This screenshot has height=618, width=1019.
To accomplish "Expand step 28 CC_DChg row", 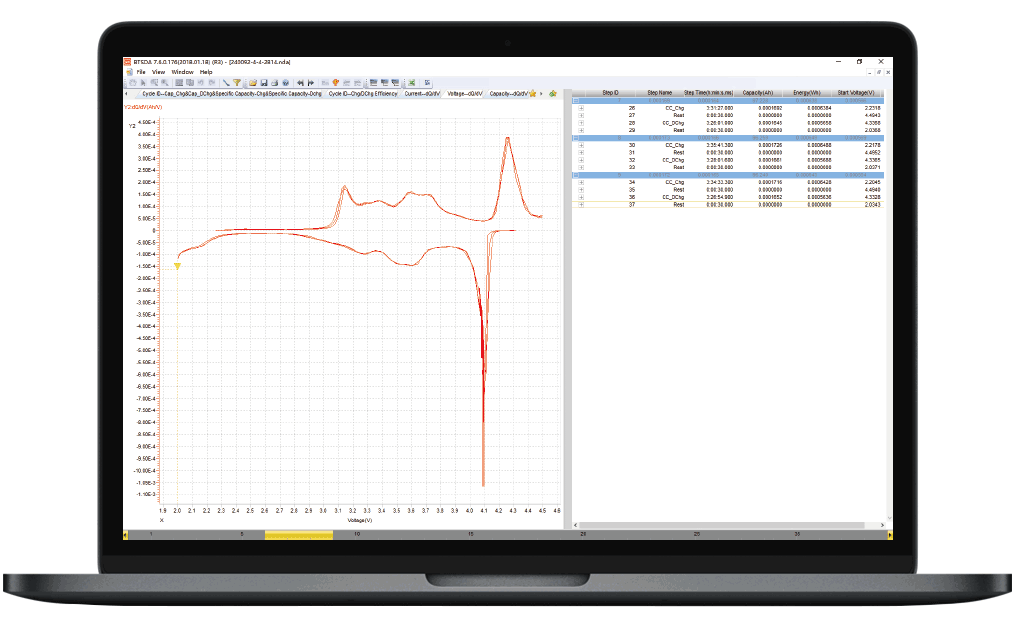I will pyautogui.click(x=581, y=123).
